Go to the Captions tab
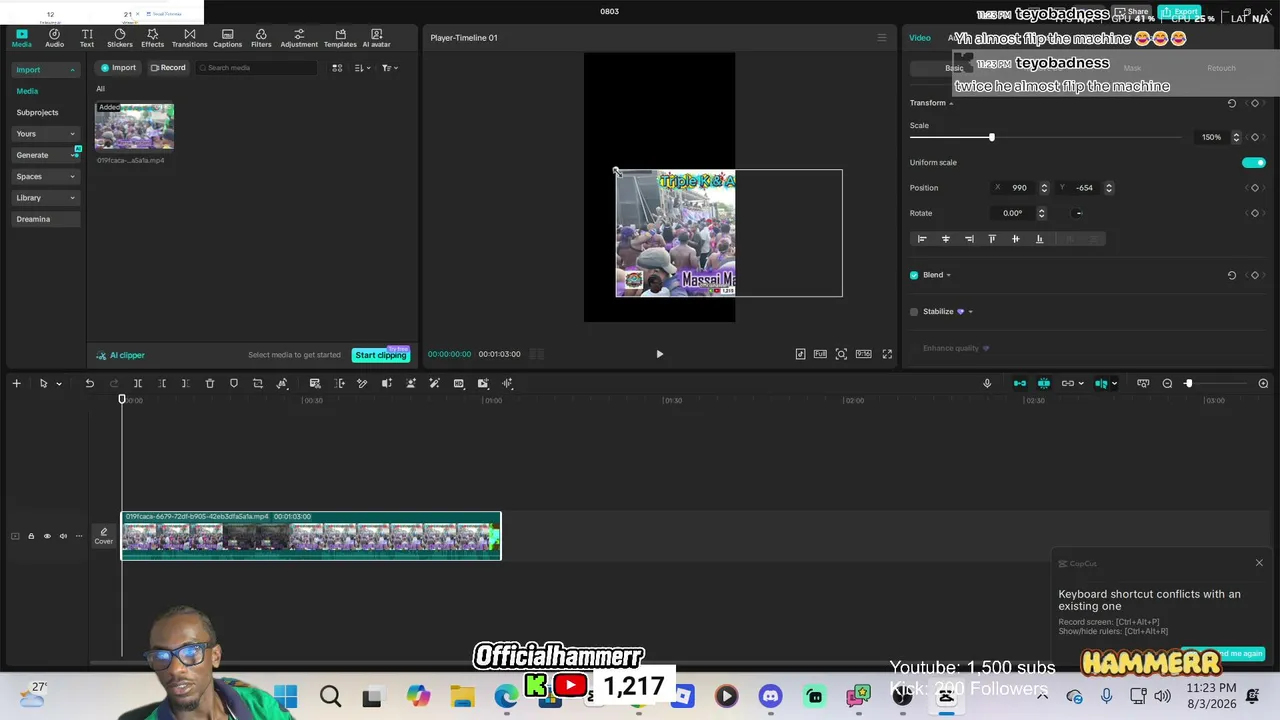This screenshot has height=720, width=1280. [227, 38]
